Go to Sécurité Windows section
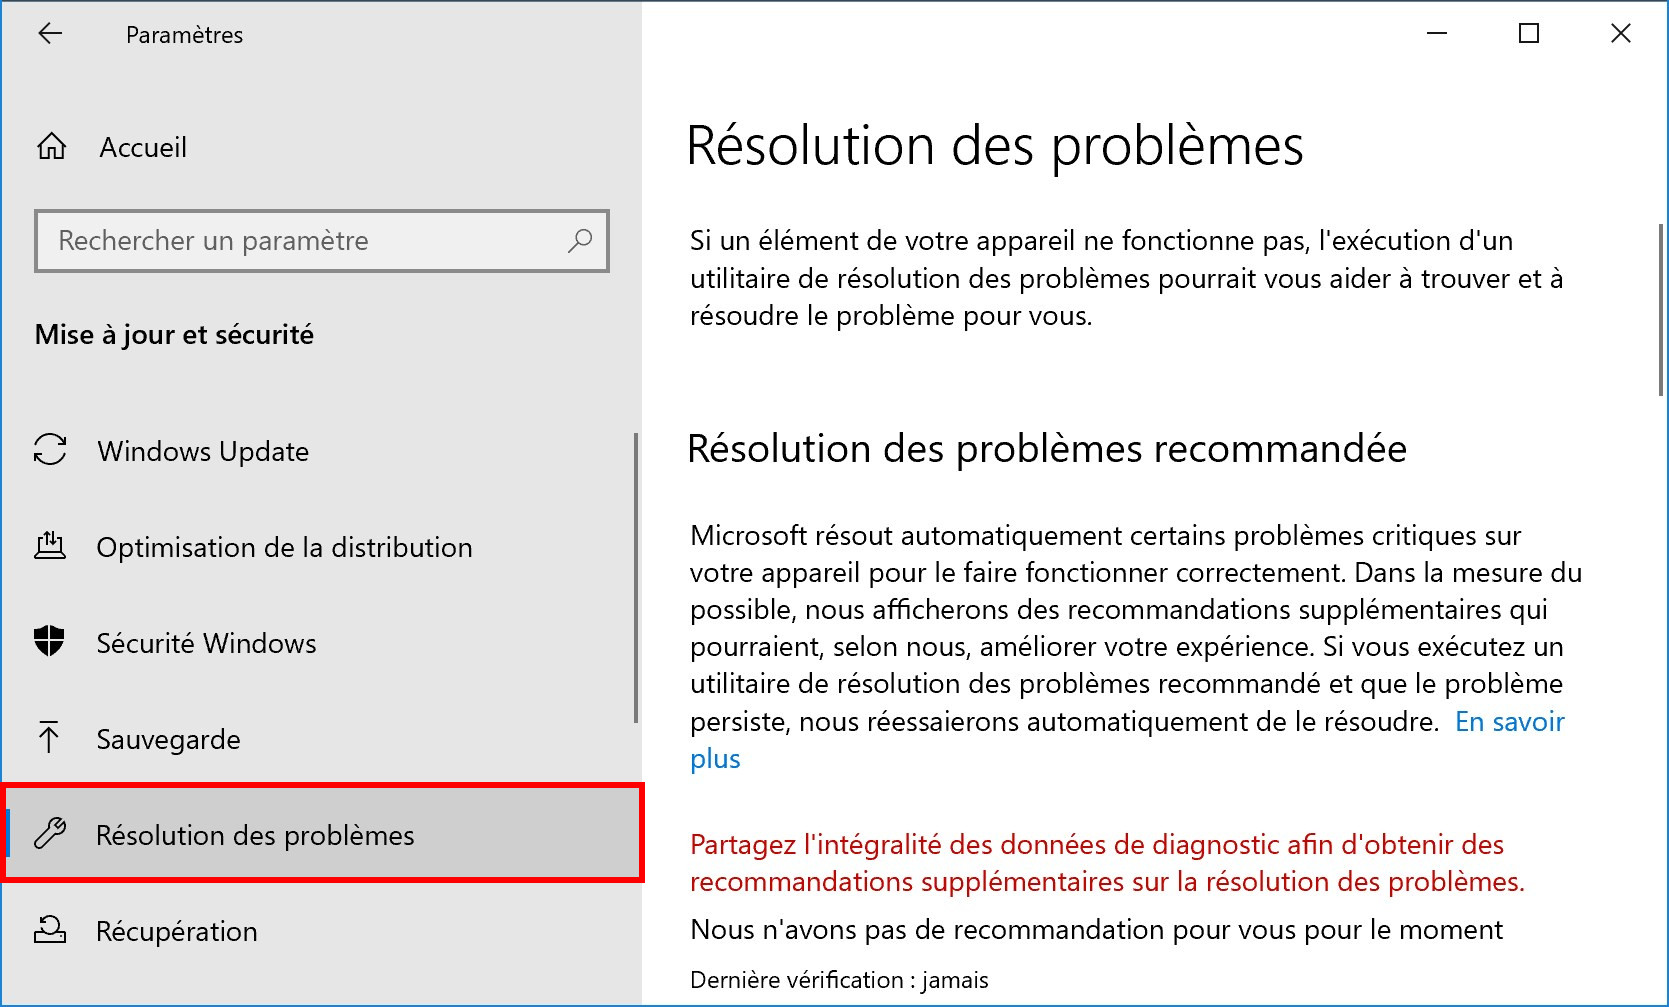1669x1007 pixels. [318, 643]
